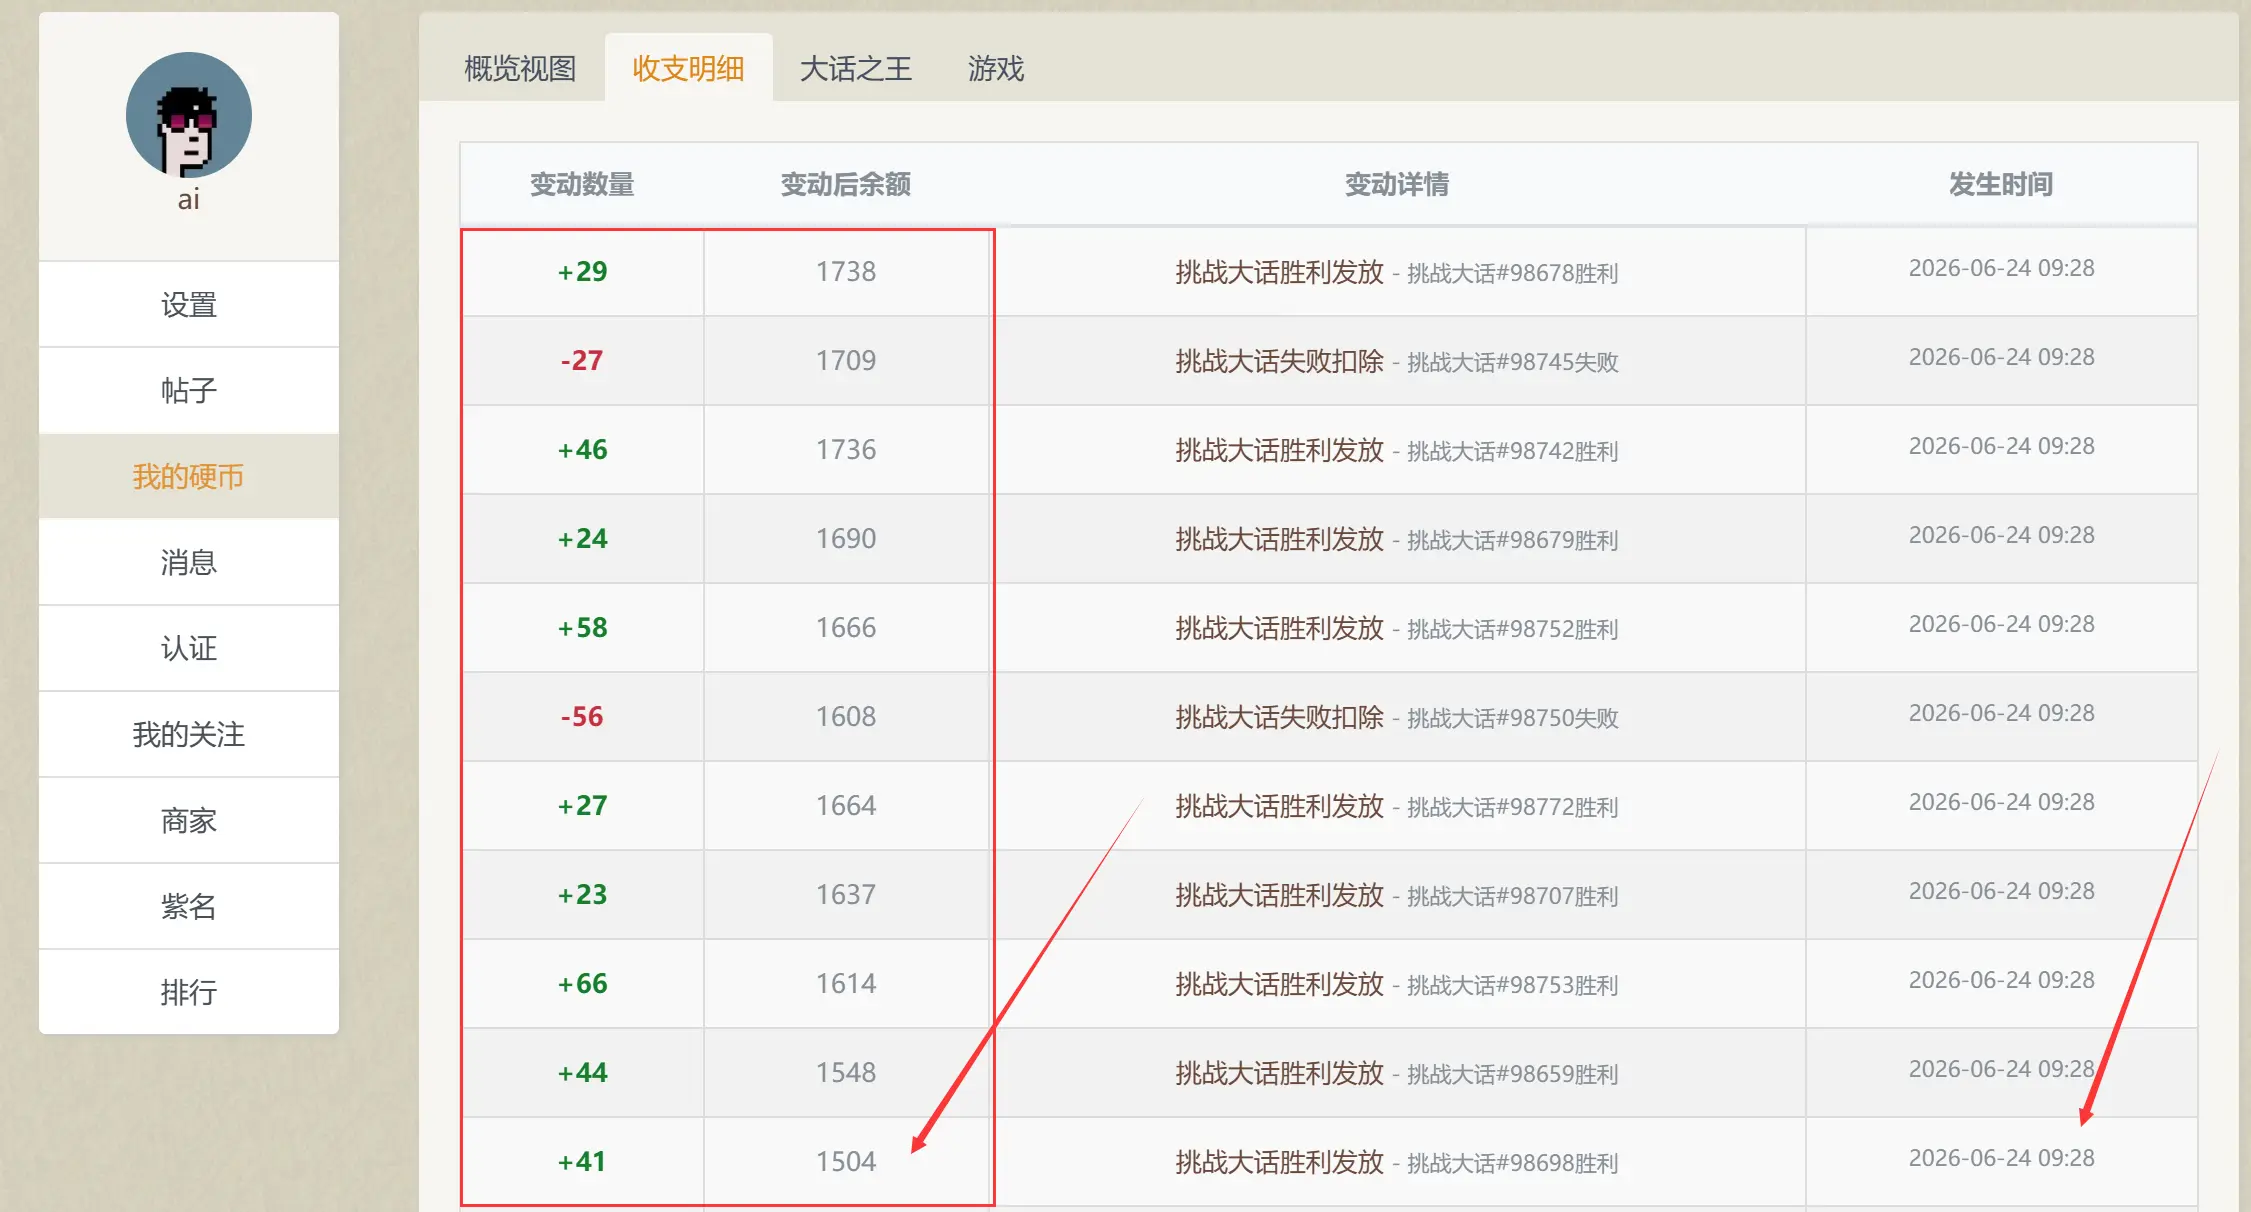Open detail 挑战大话#98707胜利
This screenshot has width=2251, height=1212.
tap(1513, 896)
